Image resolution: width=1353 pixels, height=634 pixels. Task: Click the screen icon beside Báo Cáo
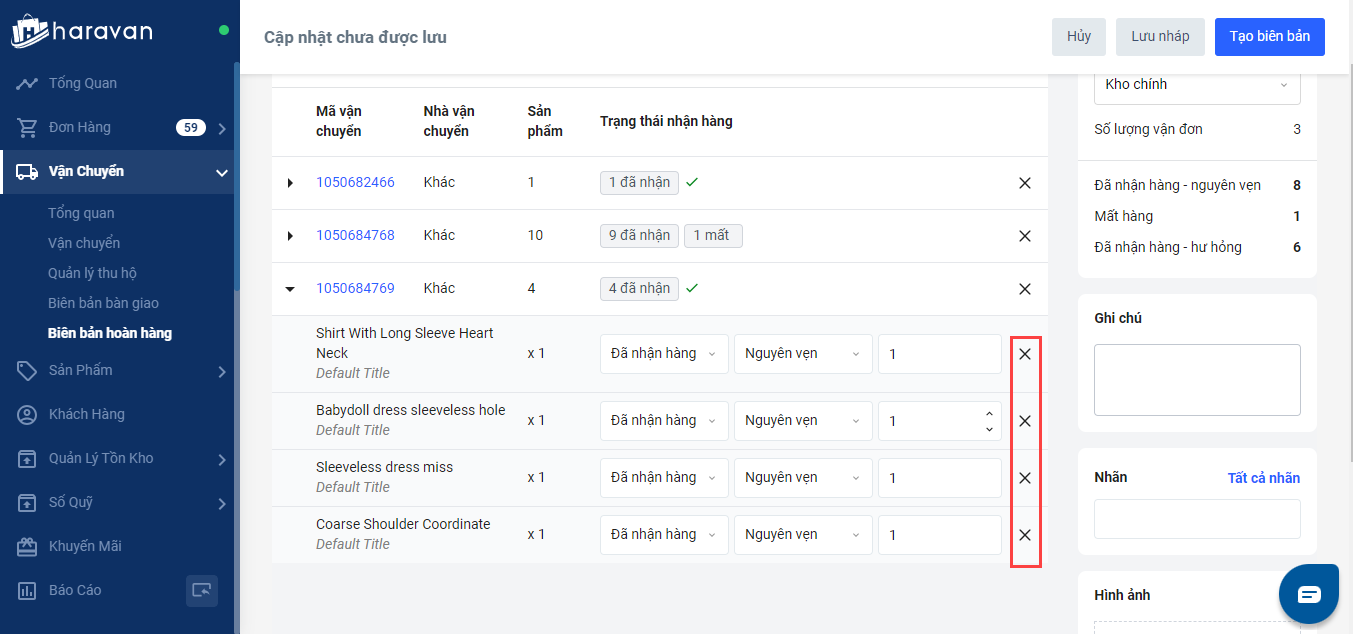(201, 590)
